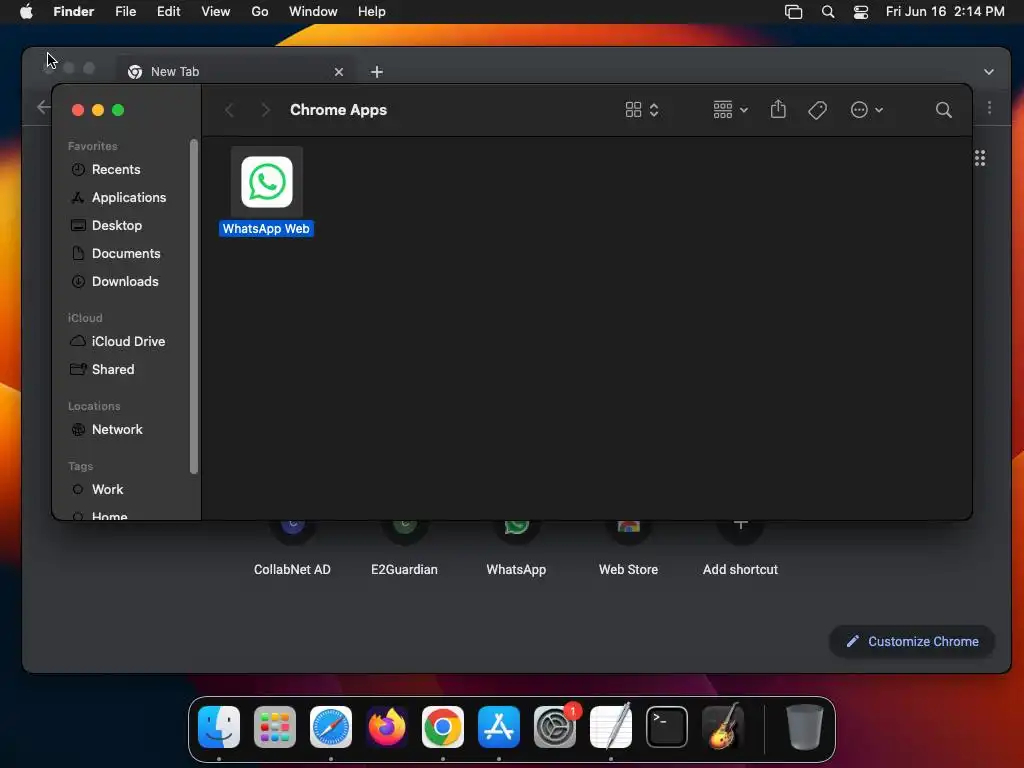Open the Finder menu in menu bar
This screenshot has height=768, width=1024.
(74, 12)
